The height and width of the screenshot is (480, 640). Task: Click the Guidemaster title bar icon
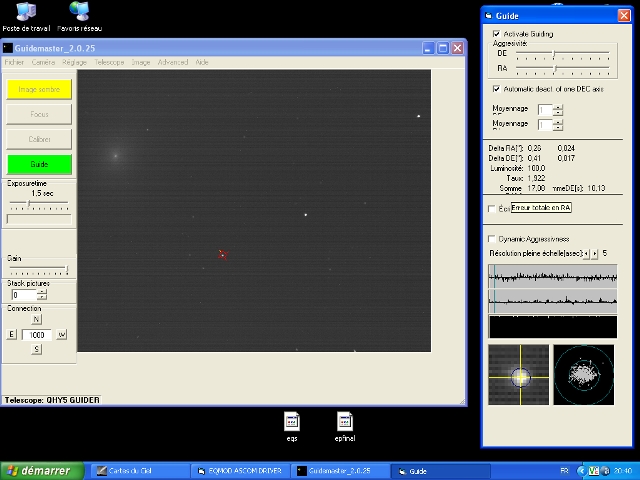click(x=8, y=48)
